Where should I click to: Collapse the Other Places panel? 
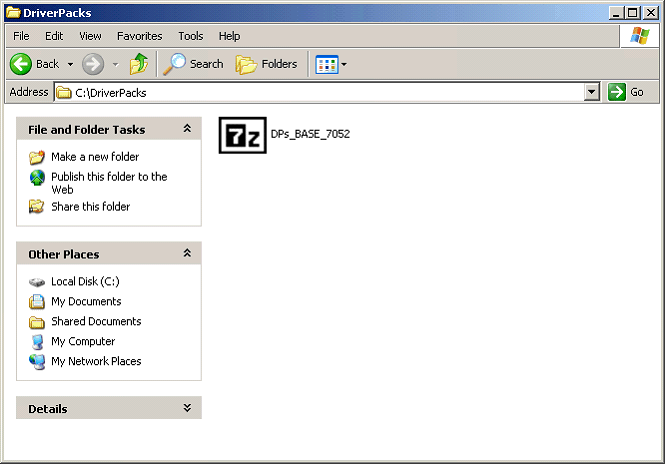tap(187, 254)
